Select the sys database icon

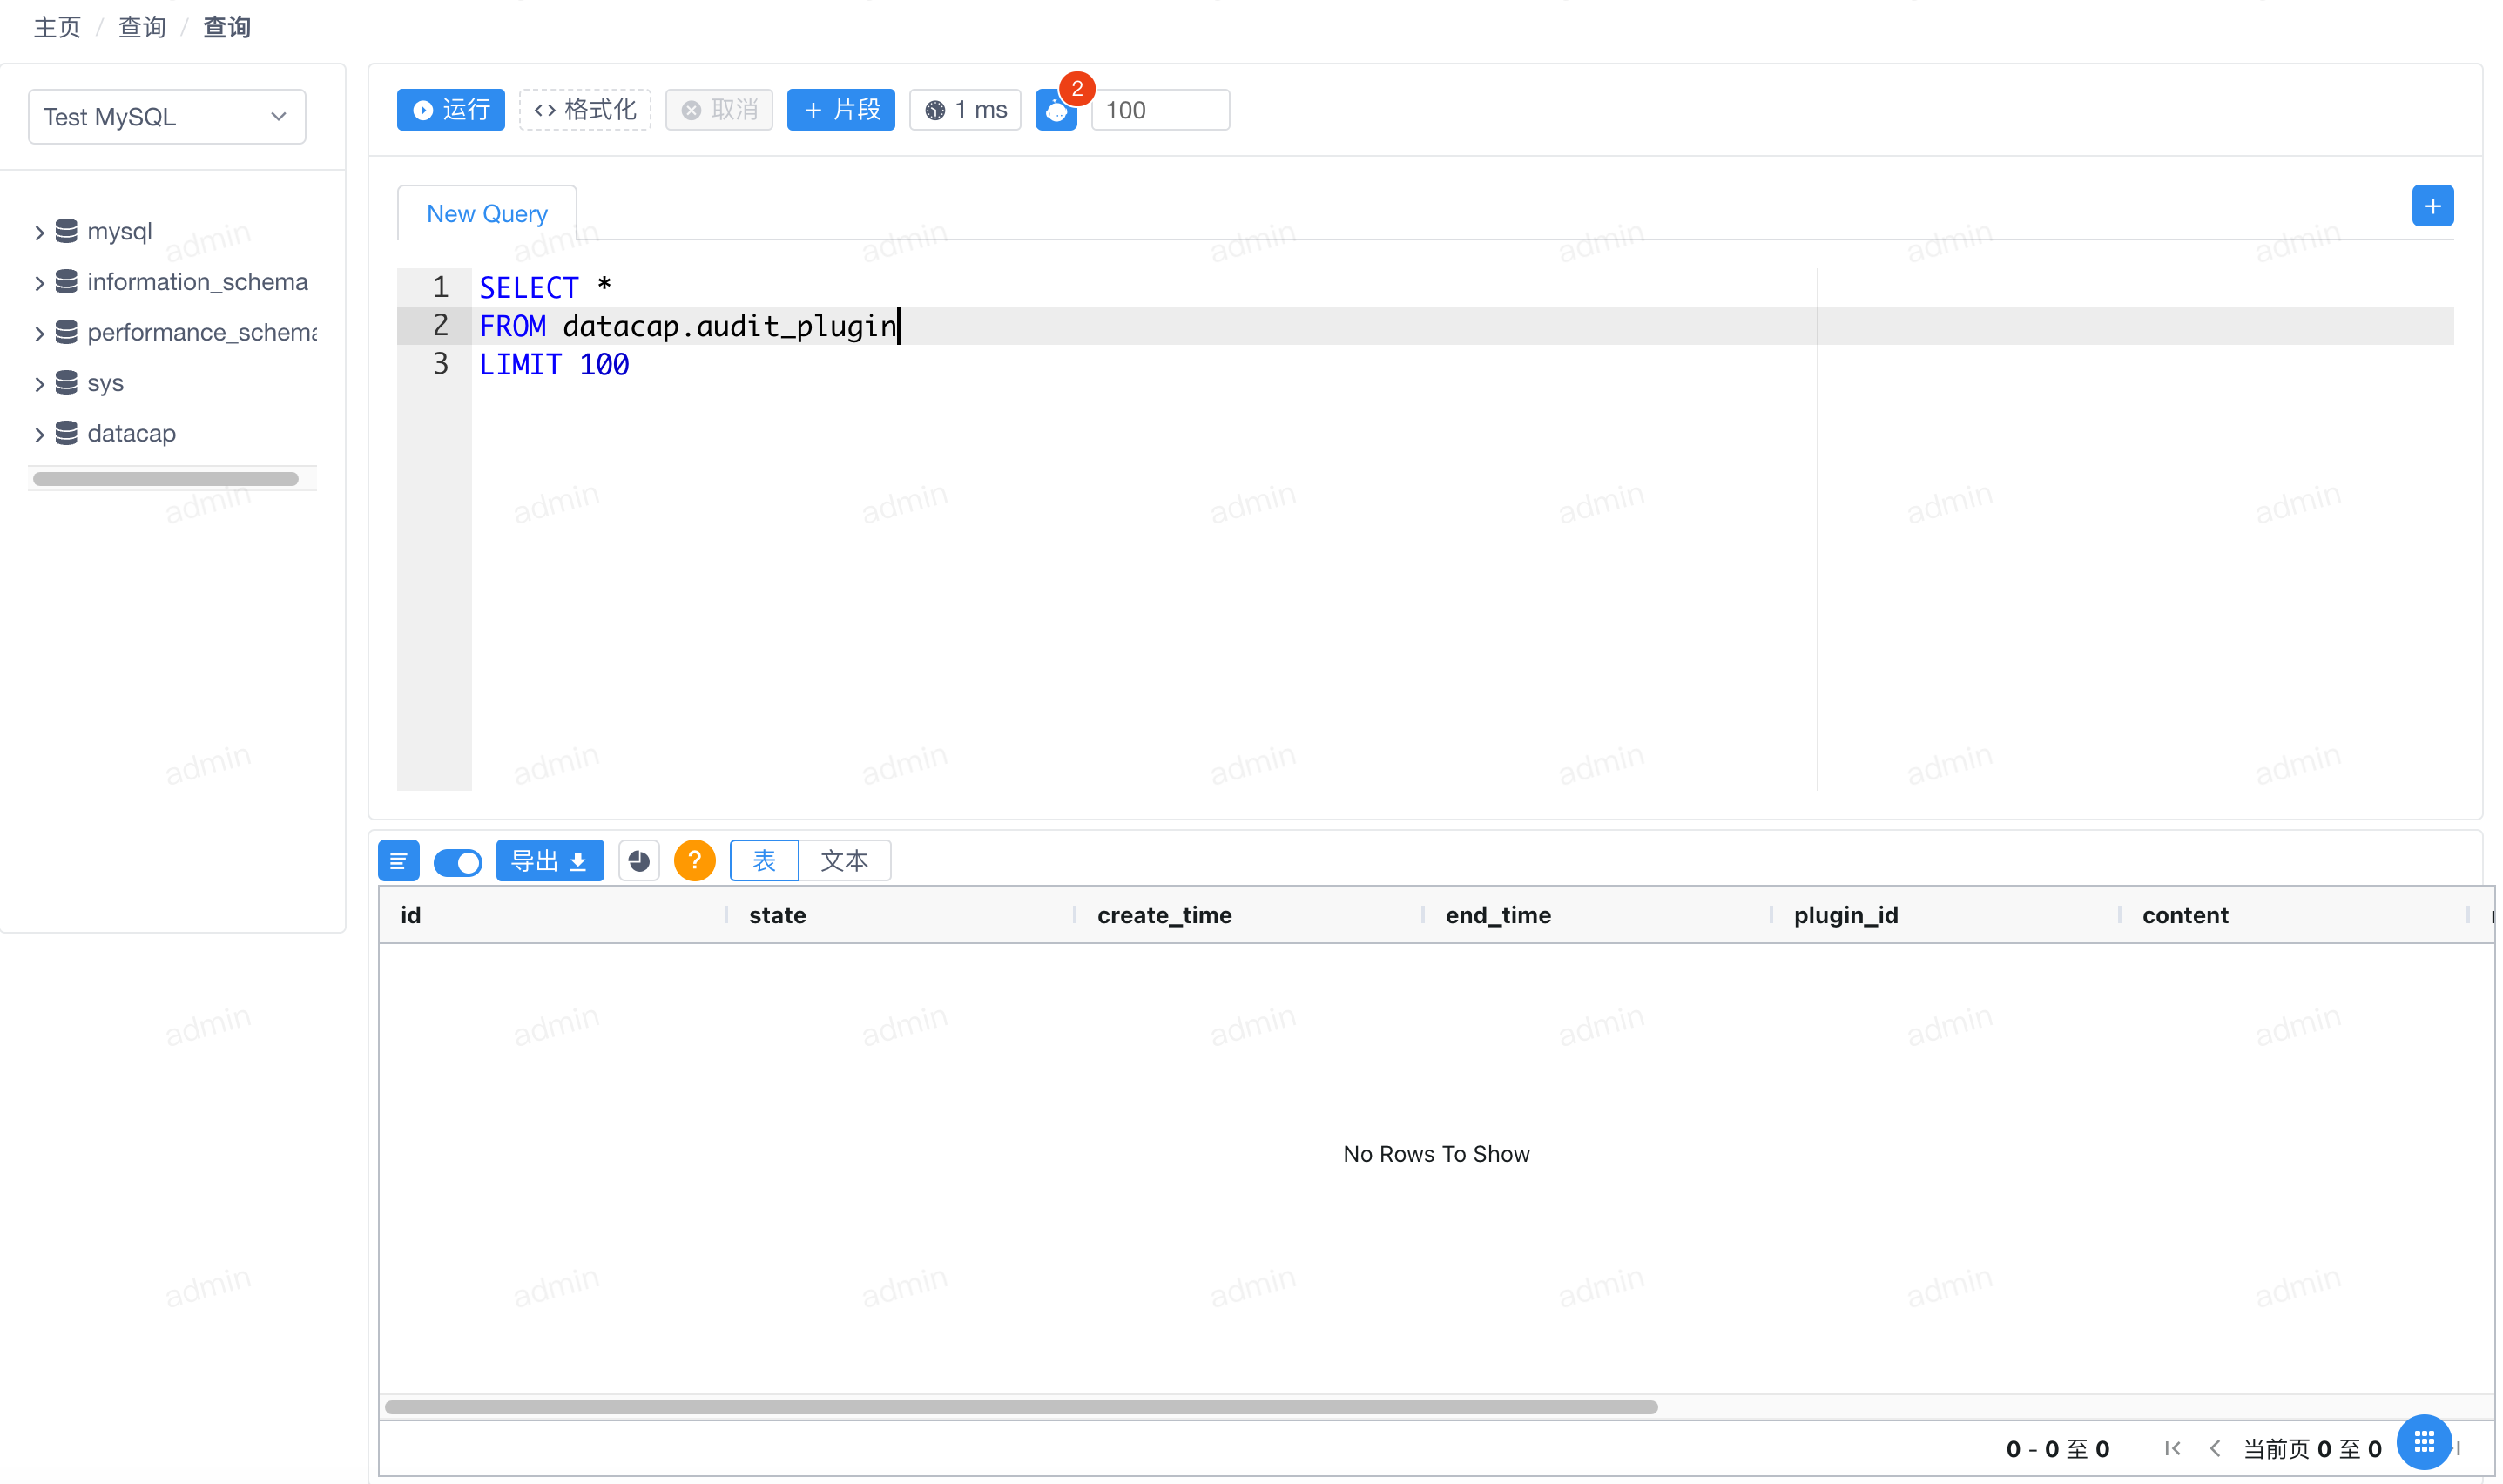(66, 383)
